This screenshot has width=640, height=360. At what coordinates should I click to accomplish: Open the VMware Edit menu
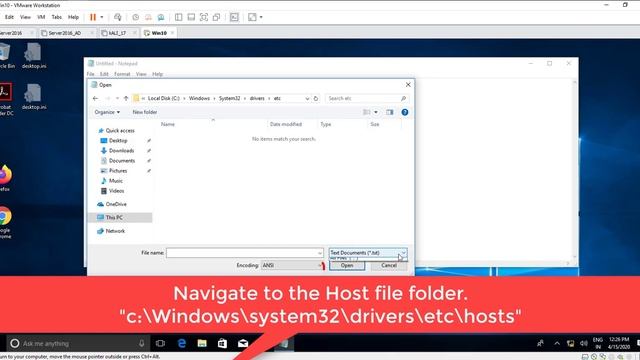[9, 17]
